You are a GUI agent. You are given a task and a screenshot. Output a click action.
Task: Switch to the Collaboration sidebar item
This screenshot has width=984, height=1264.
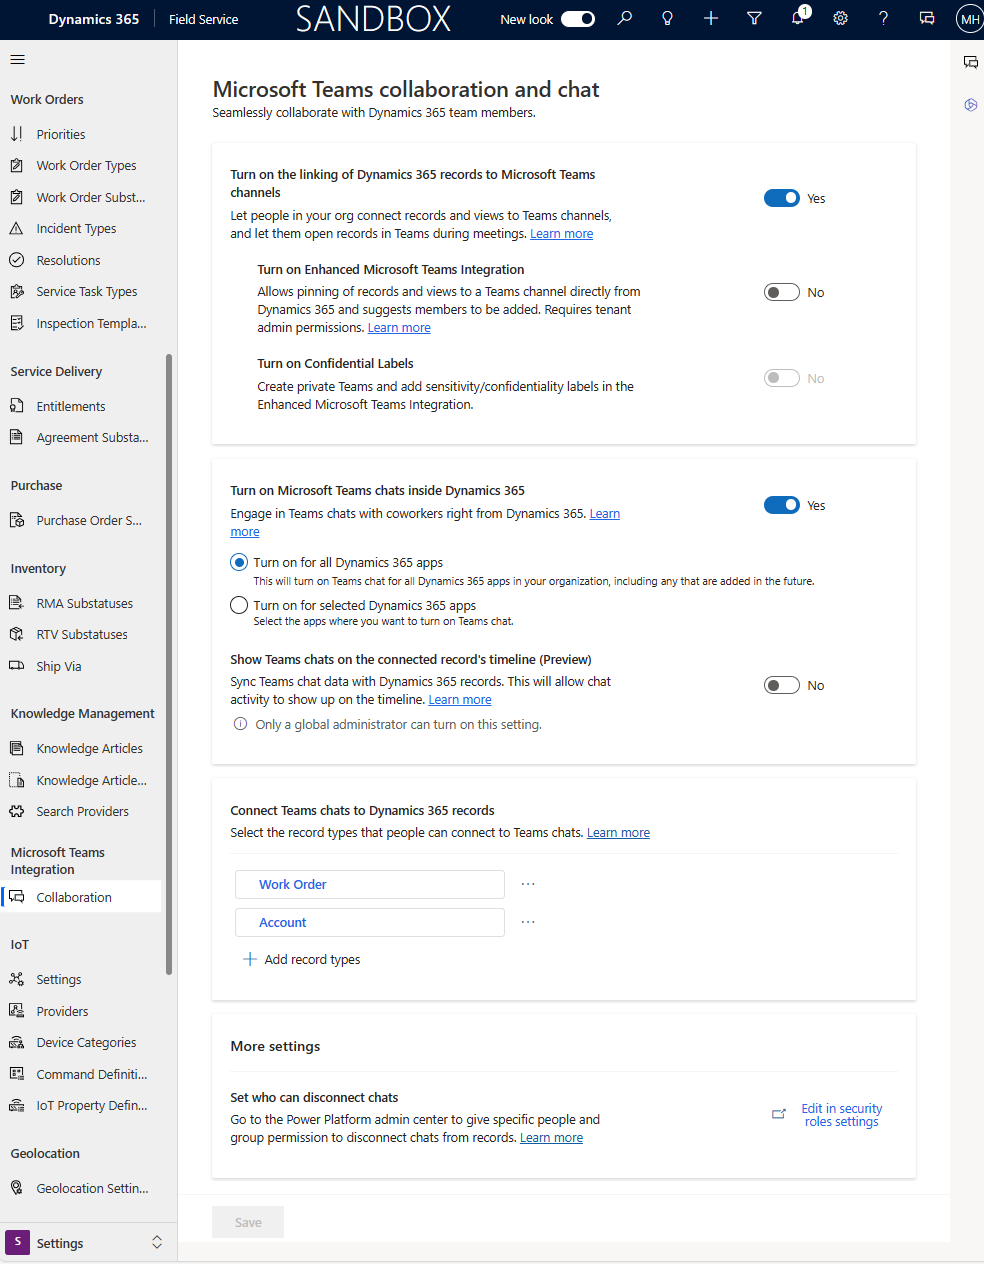tap(74, 897)
